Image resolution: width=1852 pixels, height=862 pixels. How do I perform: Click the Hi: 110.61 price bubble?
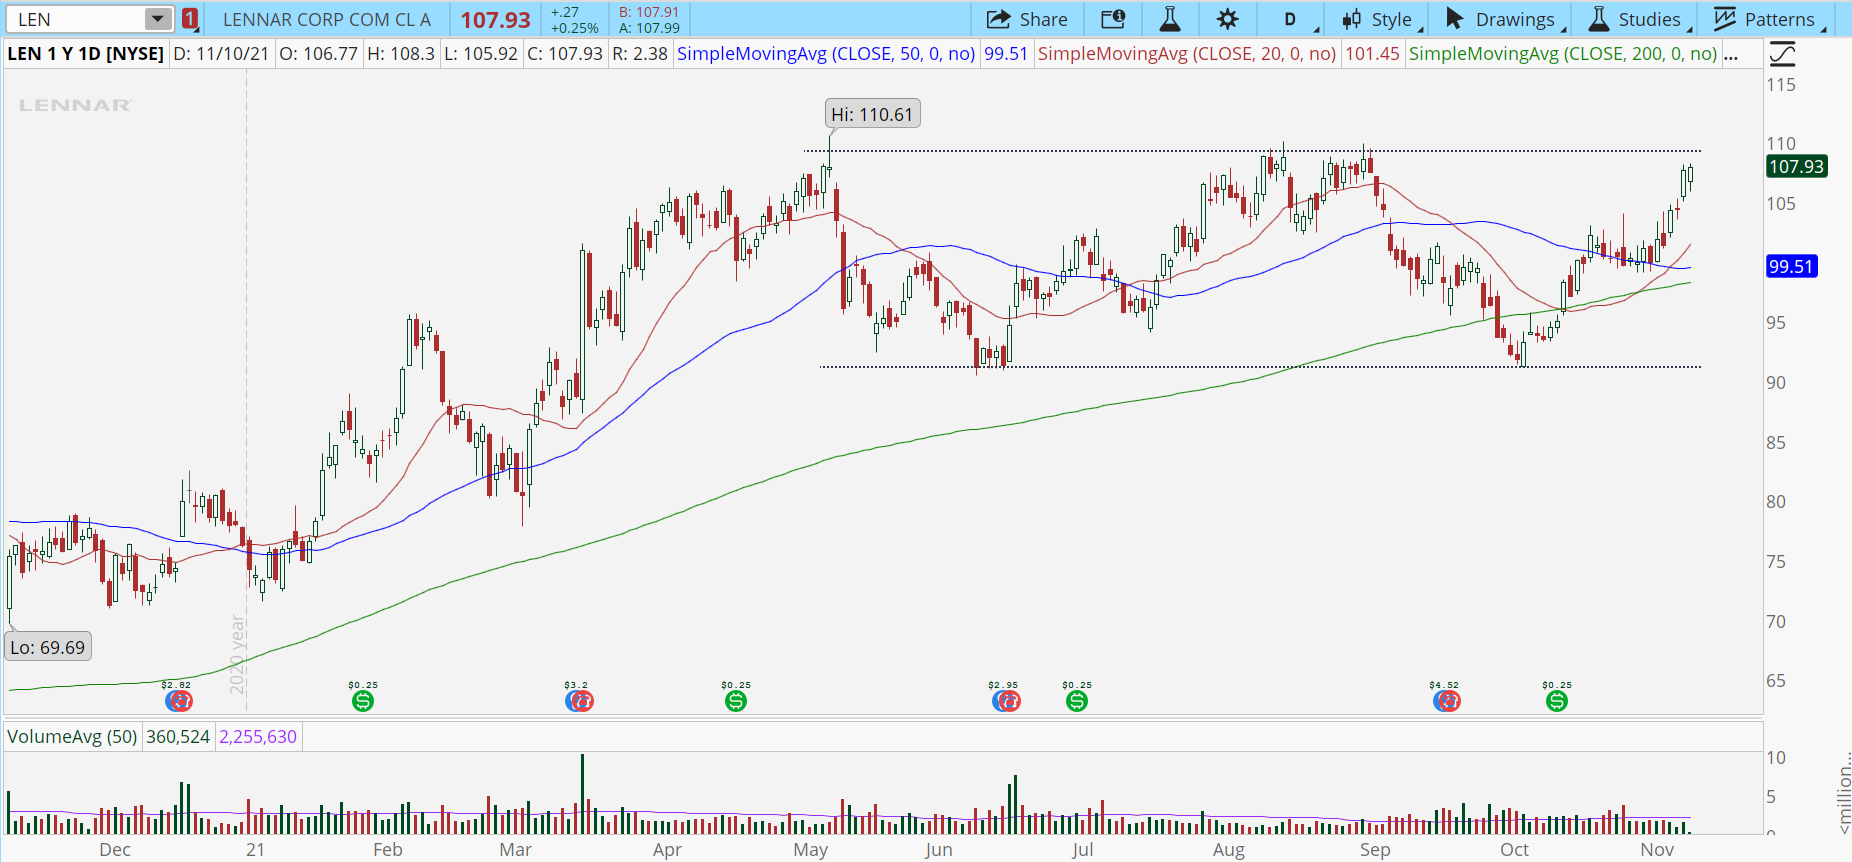[x=872, y=114]
